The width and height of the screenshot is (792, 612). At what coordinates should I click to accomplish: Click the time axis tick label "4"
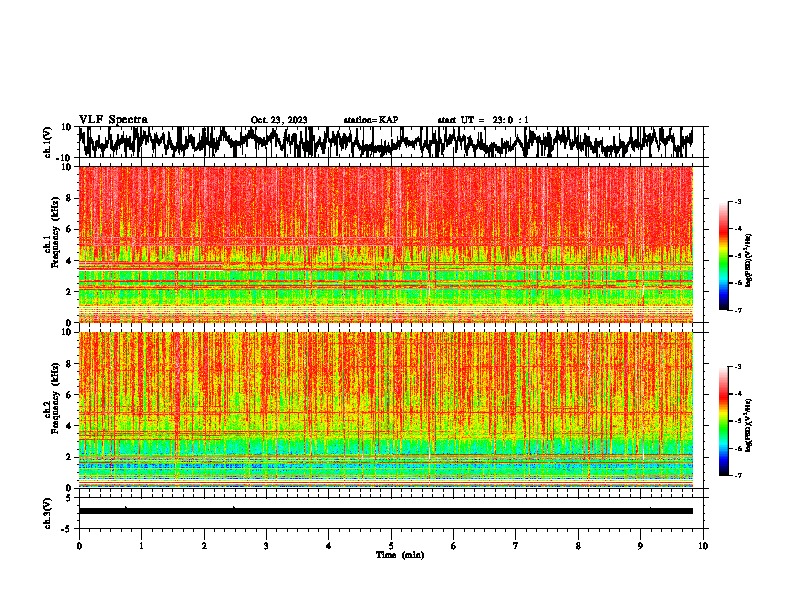click(329, 546)
